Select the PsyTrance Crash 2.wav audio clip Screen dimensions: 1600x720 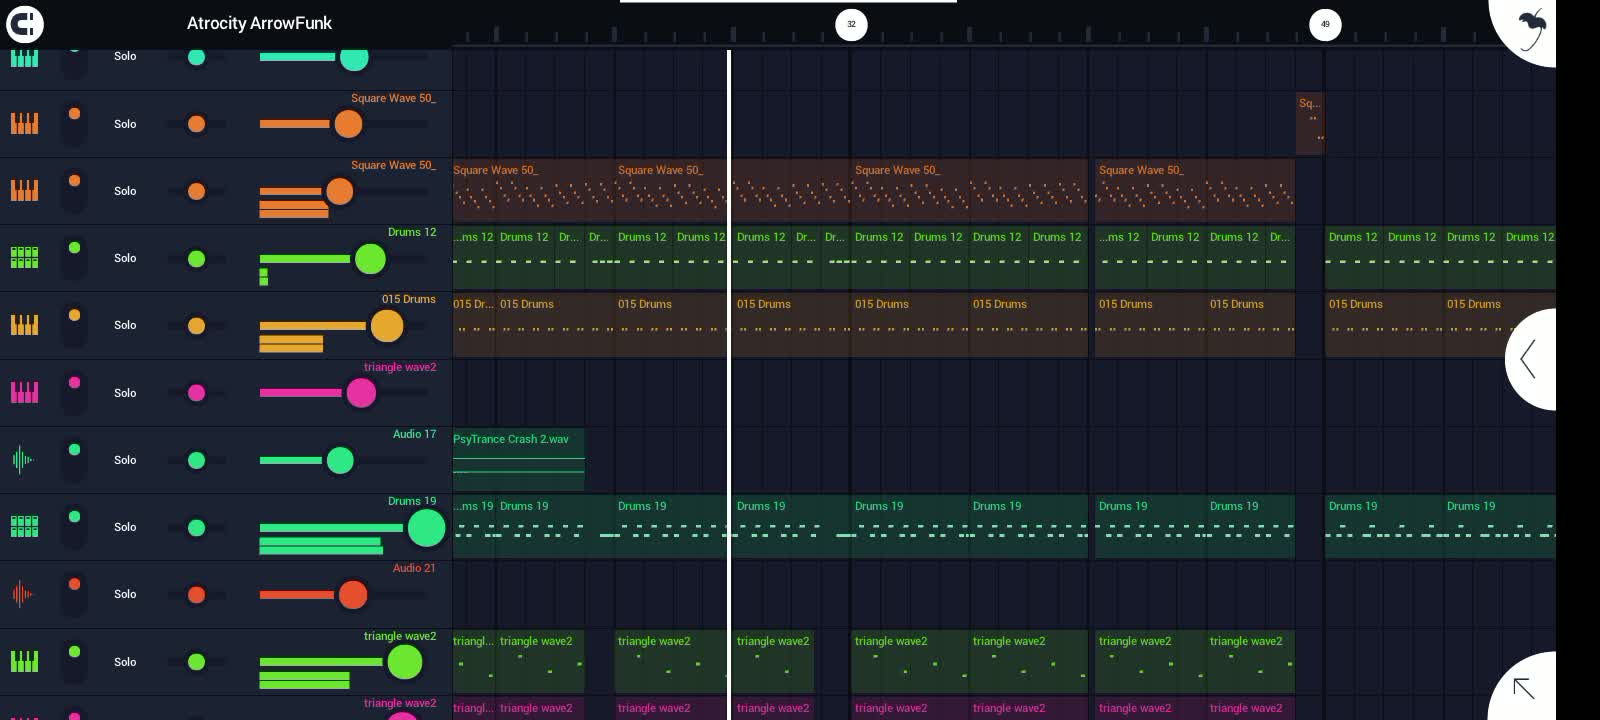[x=518, y=460]
